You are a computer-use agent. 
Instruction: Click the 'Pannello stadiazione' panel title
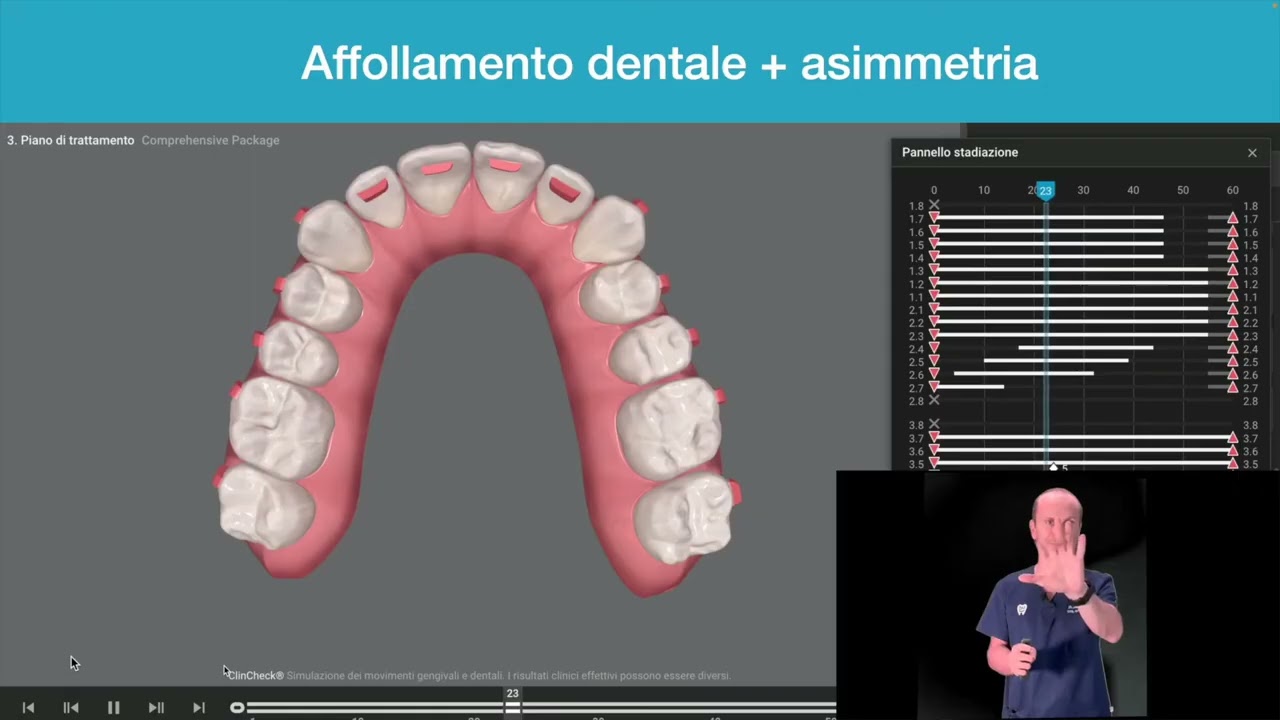click(960, 152)
